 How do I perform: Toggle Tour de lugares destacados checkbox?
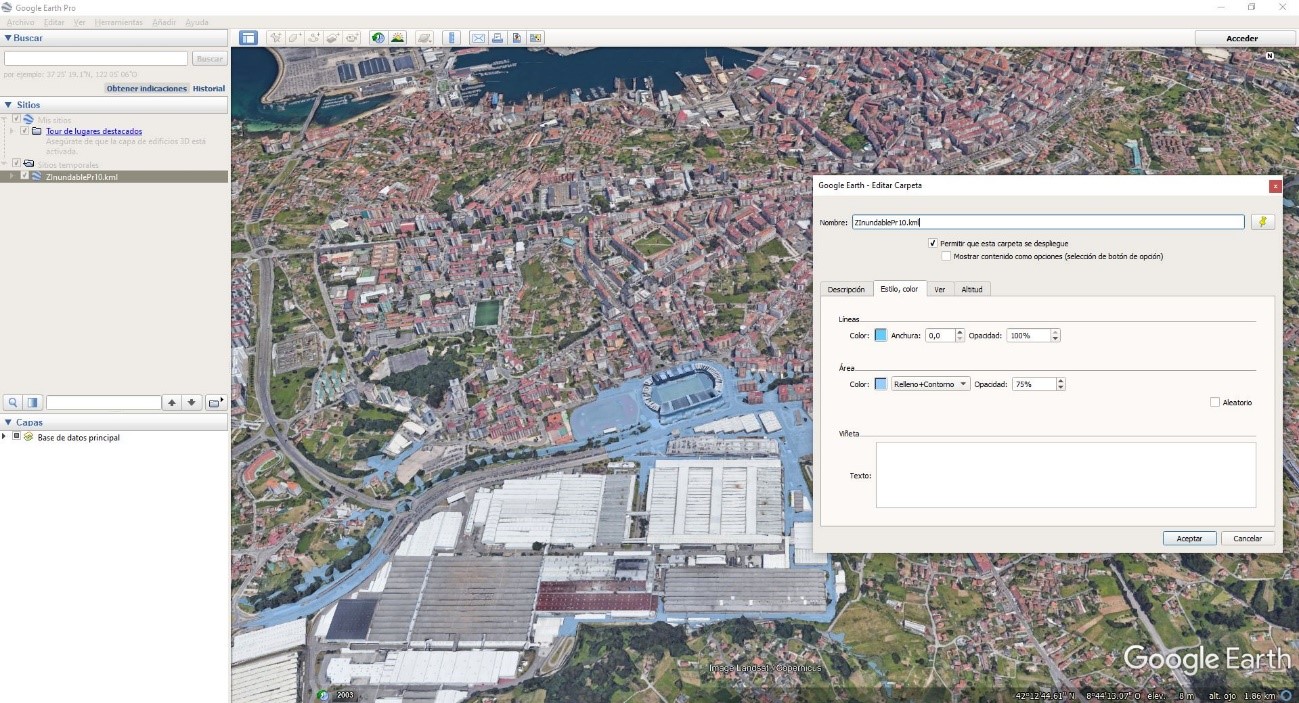(x=25, y=131)
